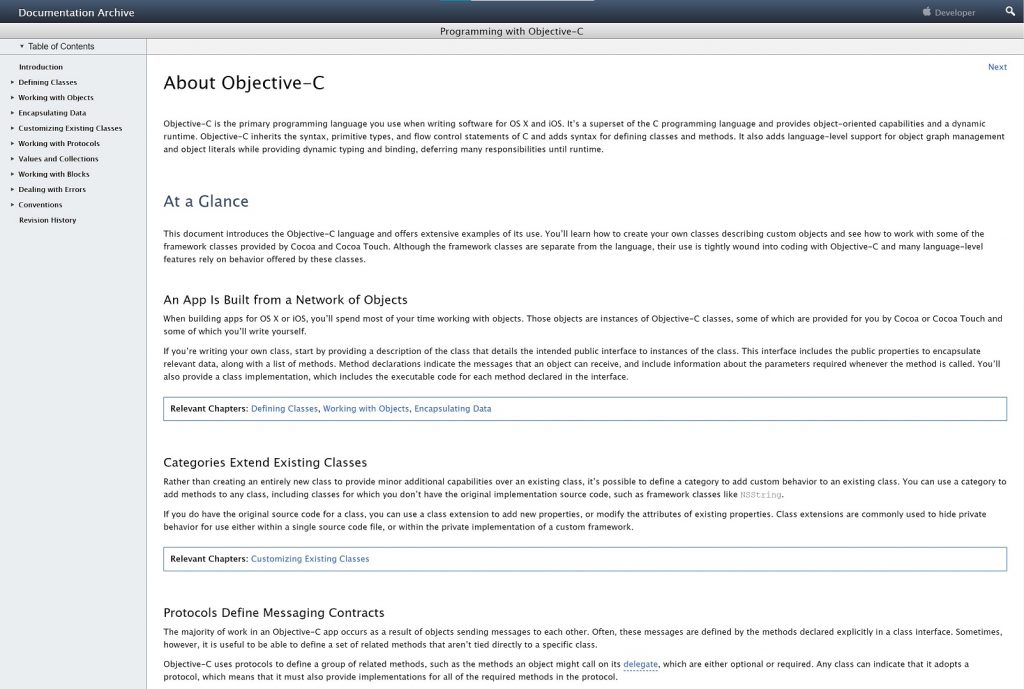Go to the Next page link
This screenshot has width=1024, height=689.
[x=997, y=67]
